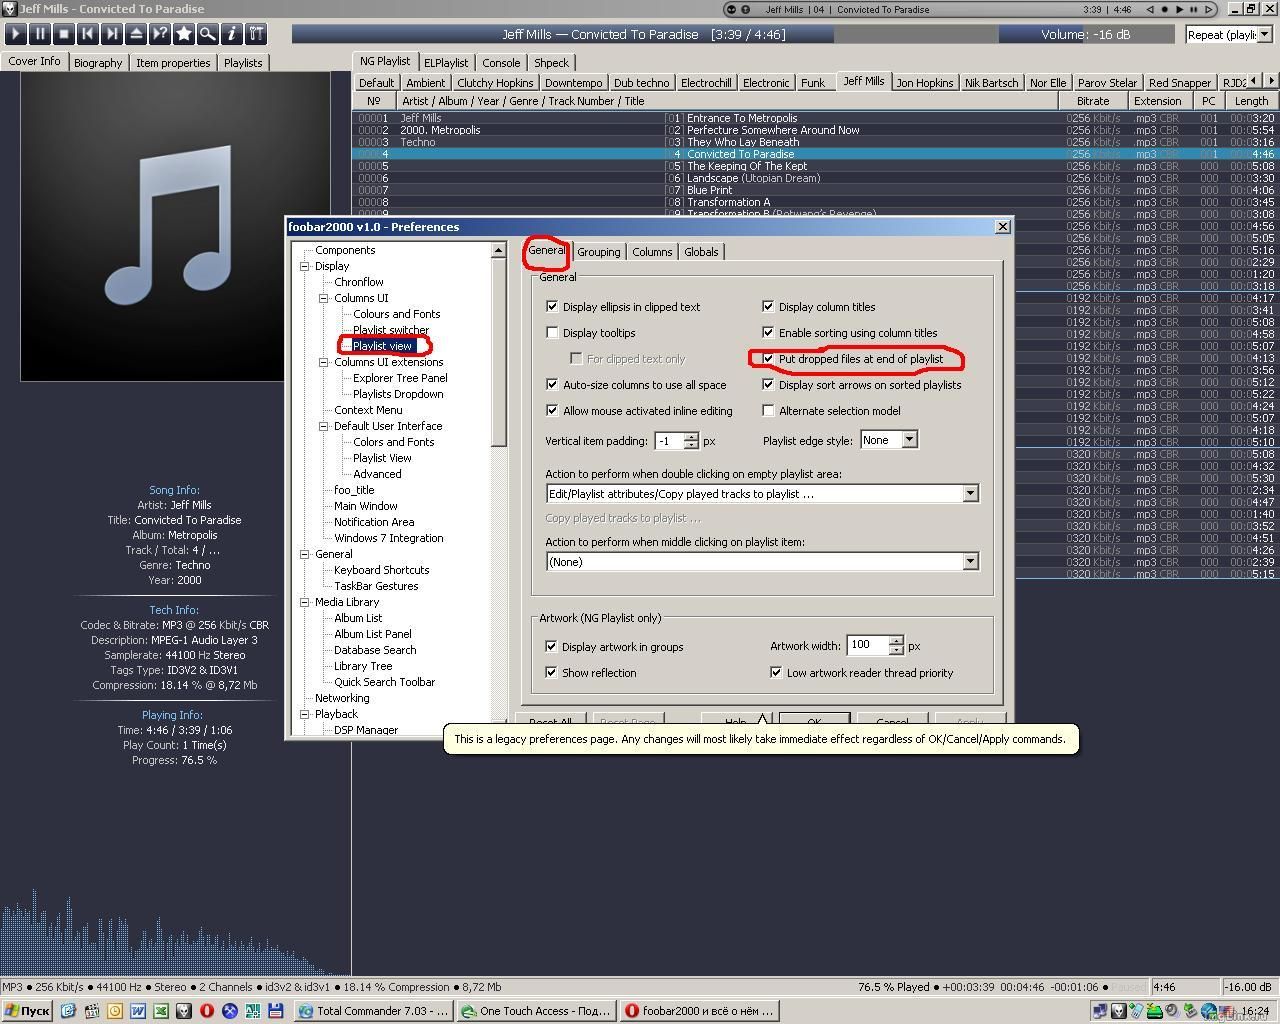
Task: Start playback with the Play toolbar icon
Action: 16,33
